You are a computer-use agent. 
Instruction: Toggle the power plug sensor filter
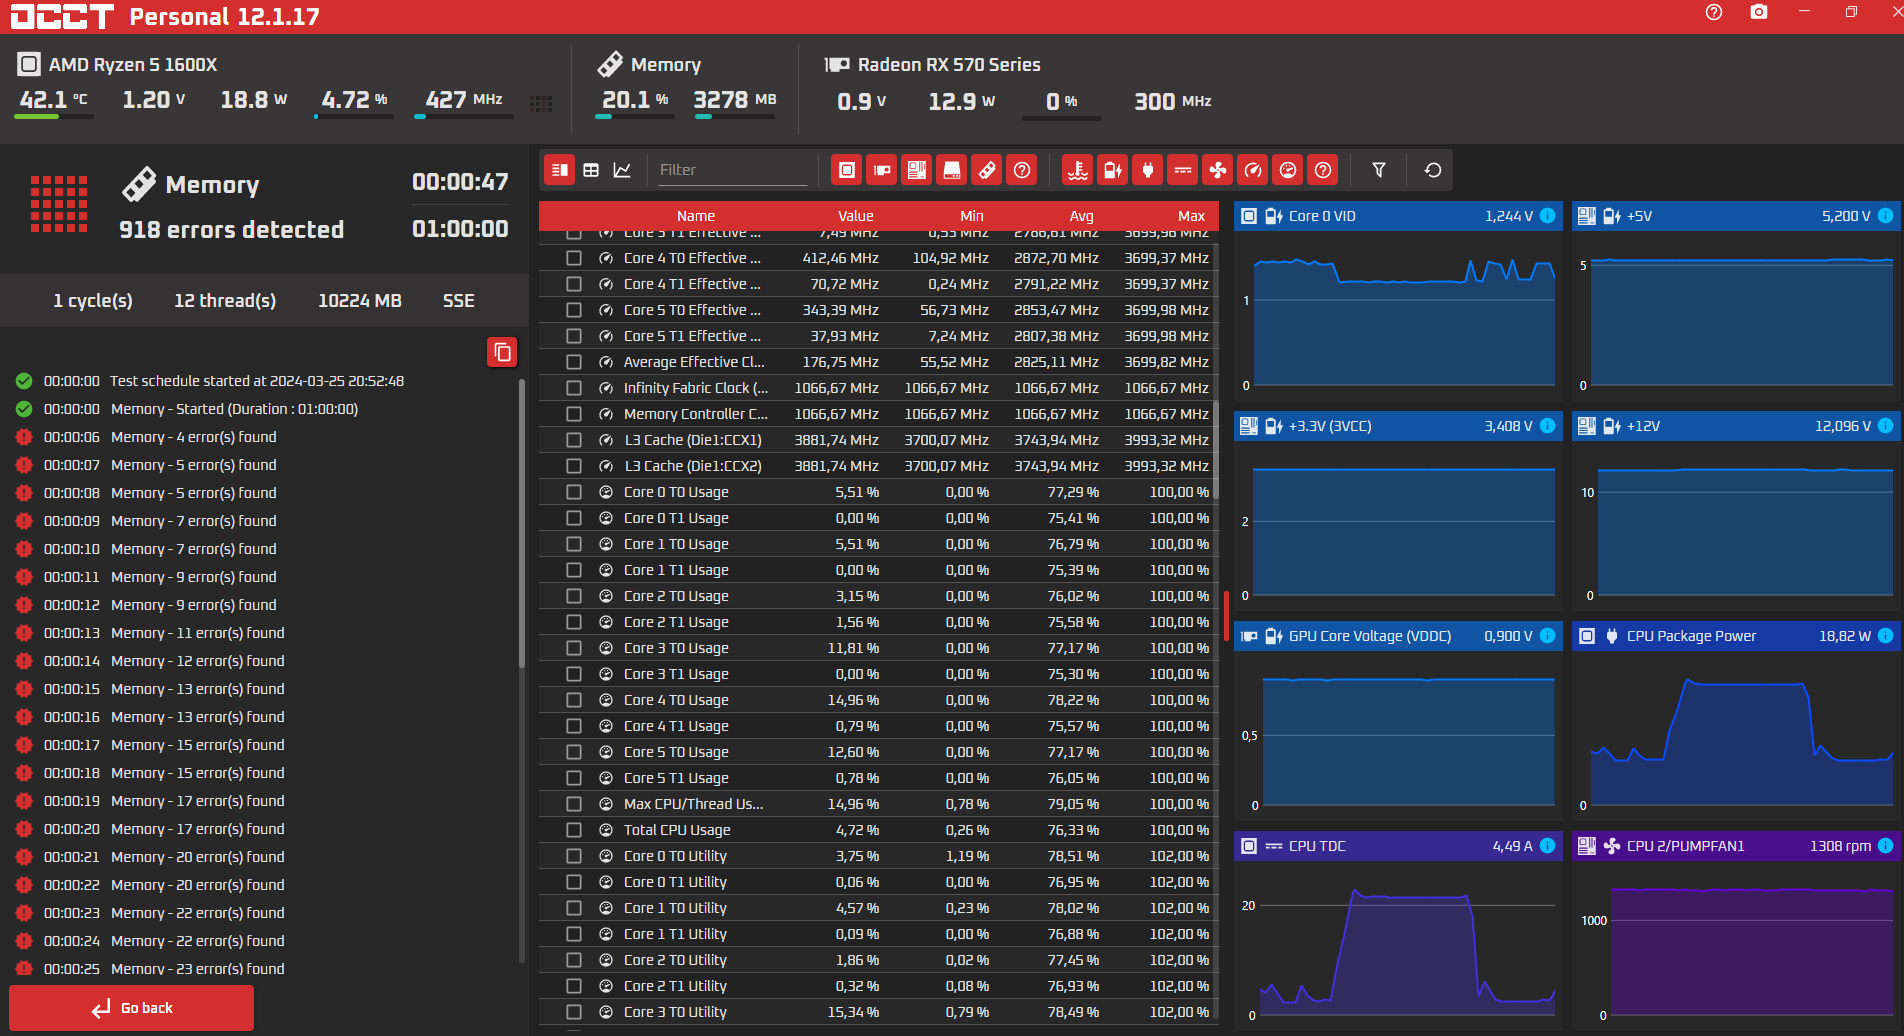tap(1148, 170)
